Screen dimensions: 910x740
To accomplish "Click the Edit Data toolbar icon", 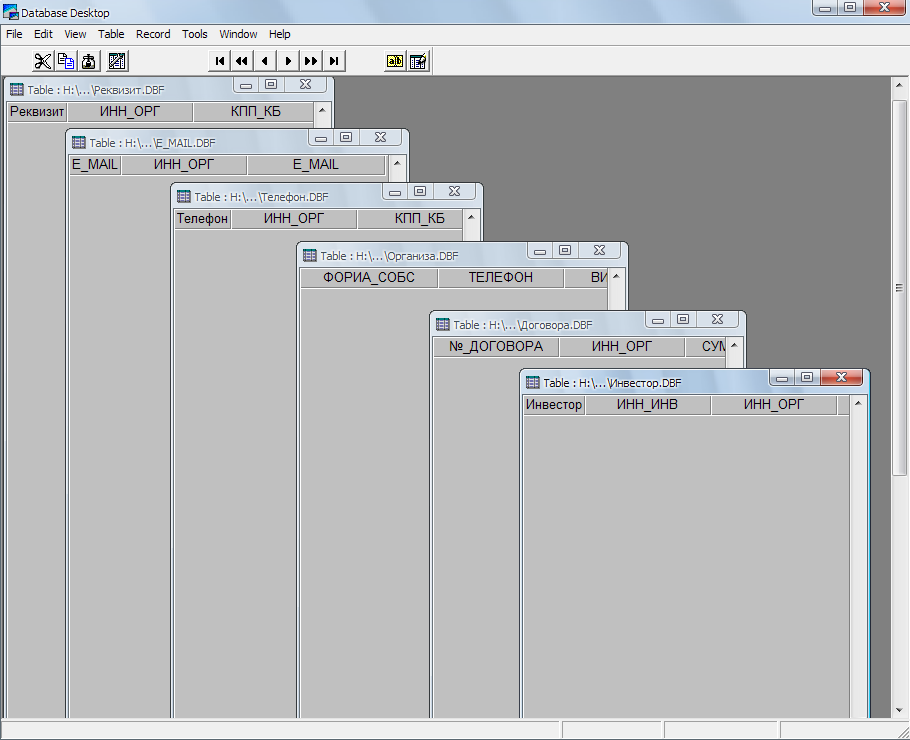I will click(418, 61).
